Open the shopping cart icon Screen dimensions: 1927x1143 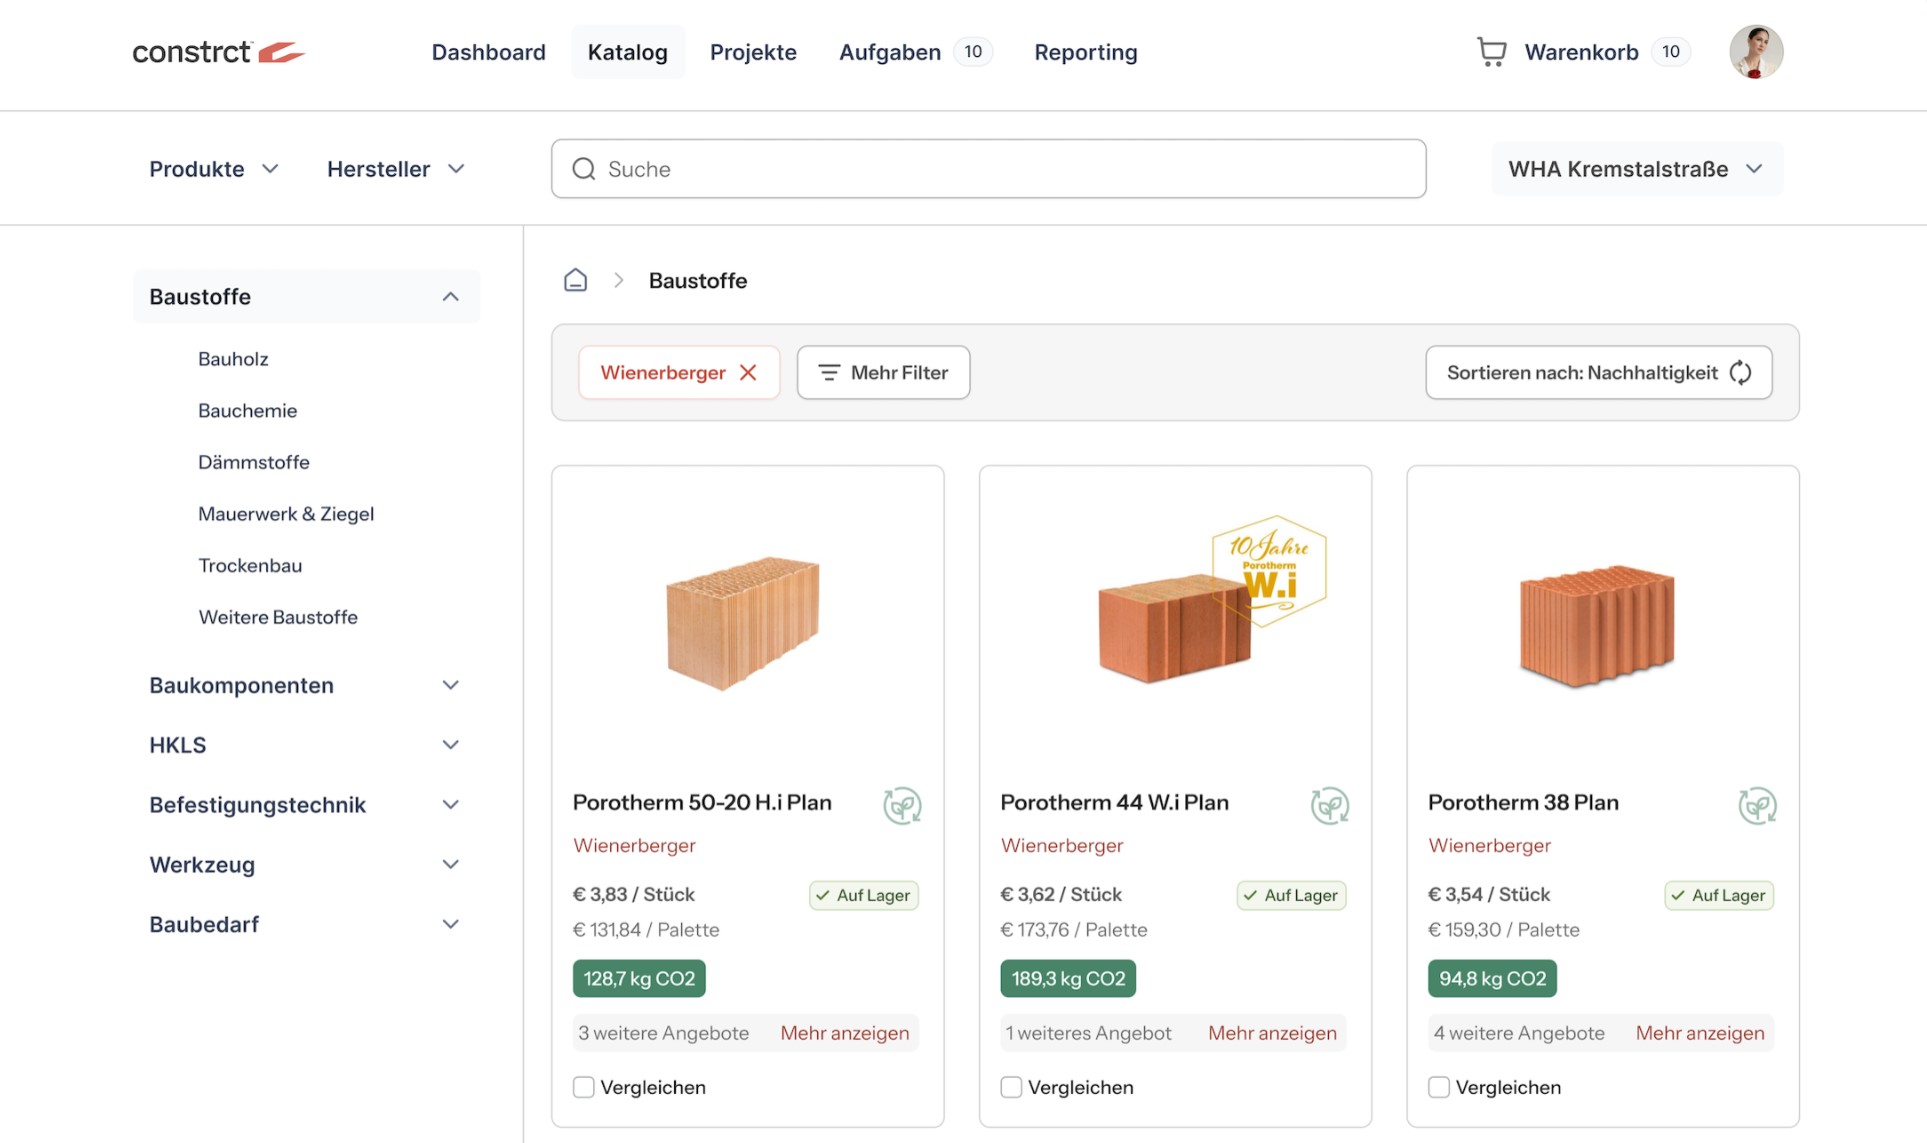[x=1491, y=52]
